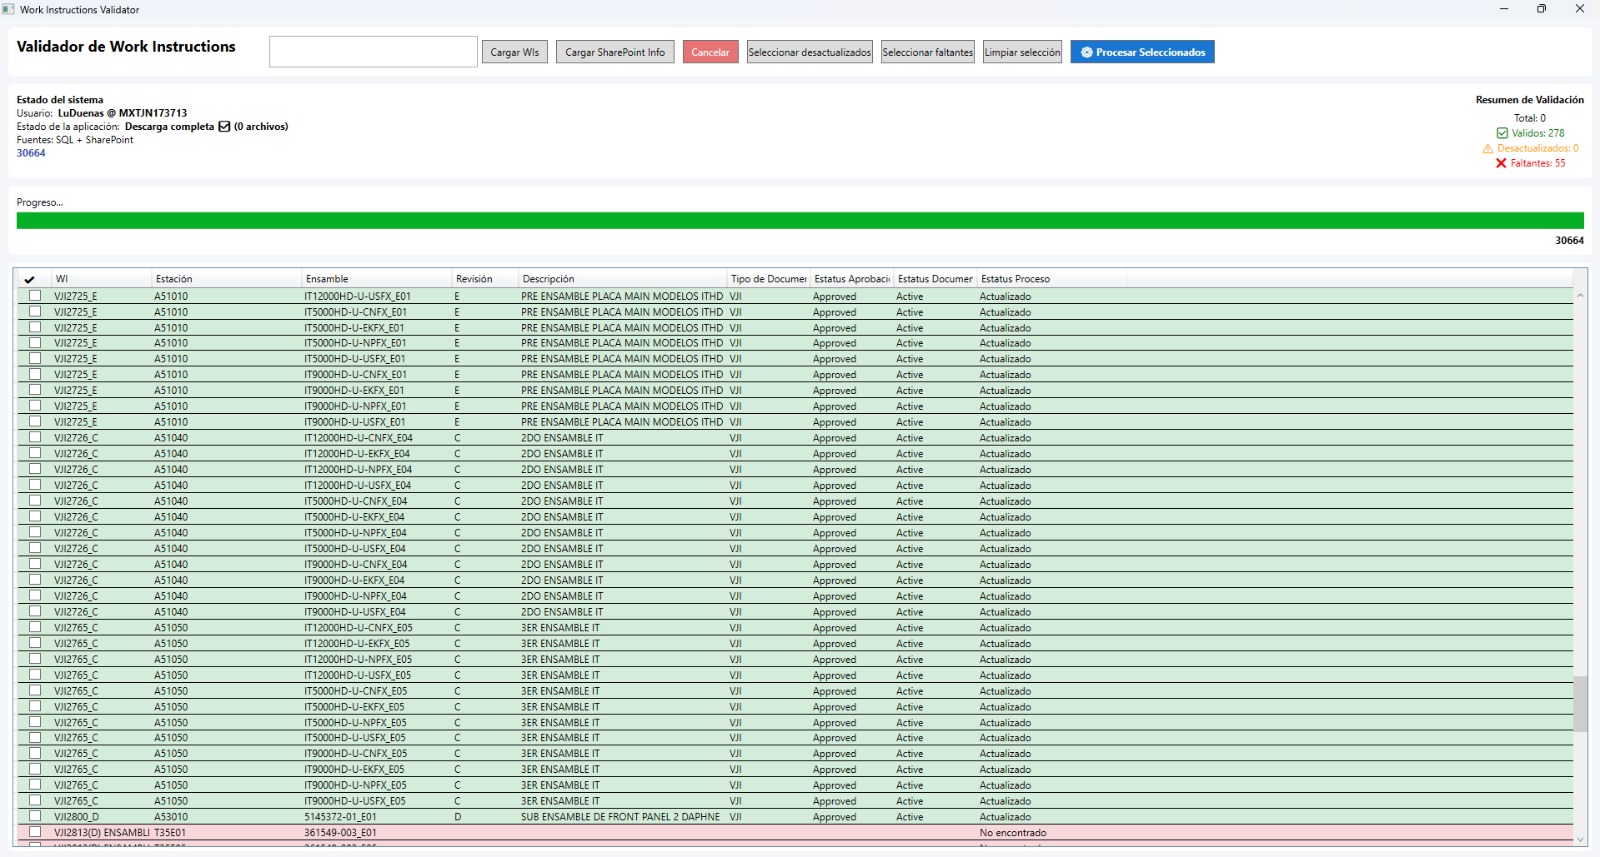The height and width of the screenshot is (857, 1600).
Task: Sort by Estación column header
Action: (x=226, y=279)
